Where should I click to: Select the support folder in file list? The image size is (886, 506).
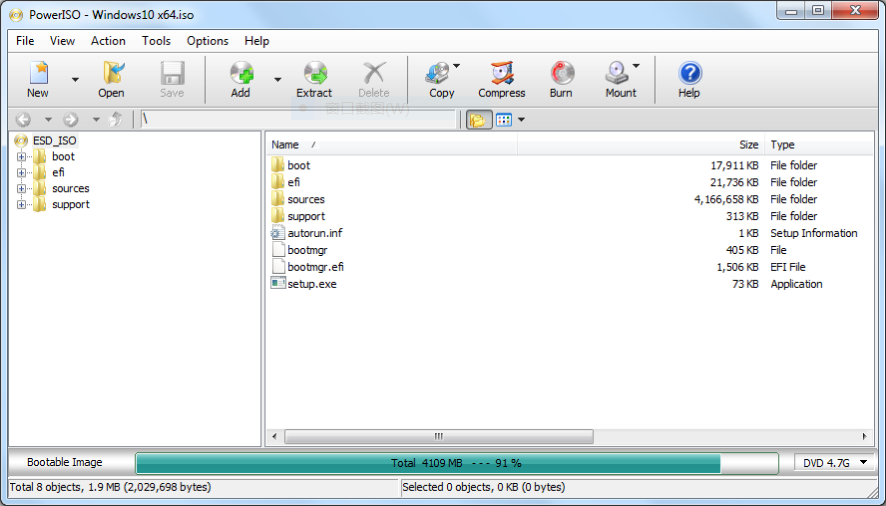[306, 216]
